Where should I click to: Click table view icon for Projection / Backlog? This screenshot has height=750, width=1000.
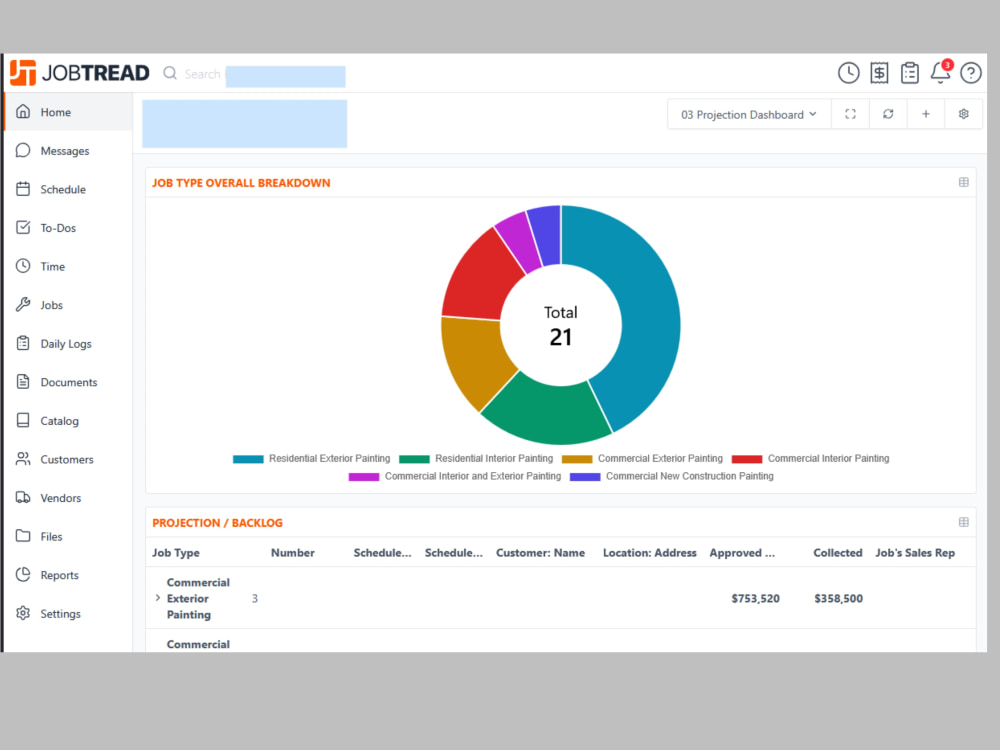[x=964, y=522]
